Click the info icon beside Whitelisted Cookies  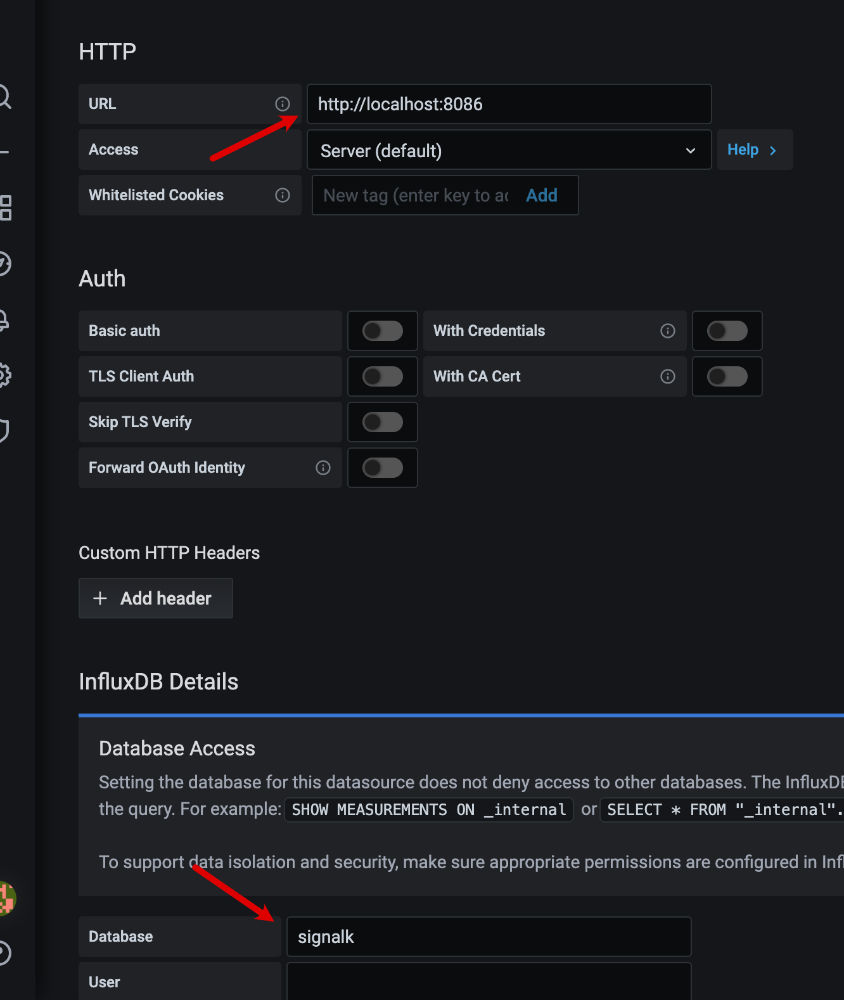point(282,195)
